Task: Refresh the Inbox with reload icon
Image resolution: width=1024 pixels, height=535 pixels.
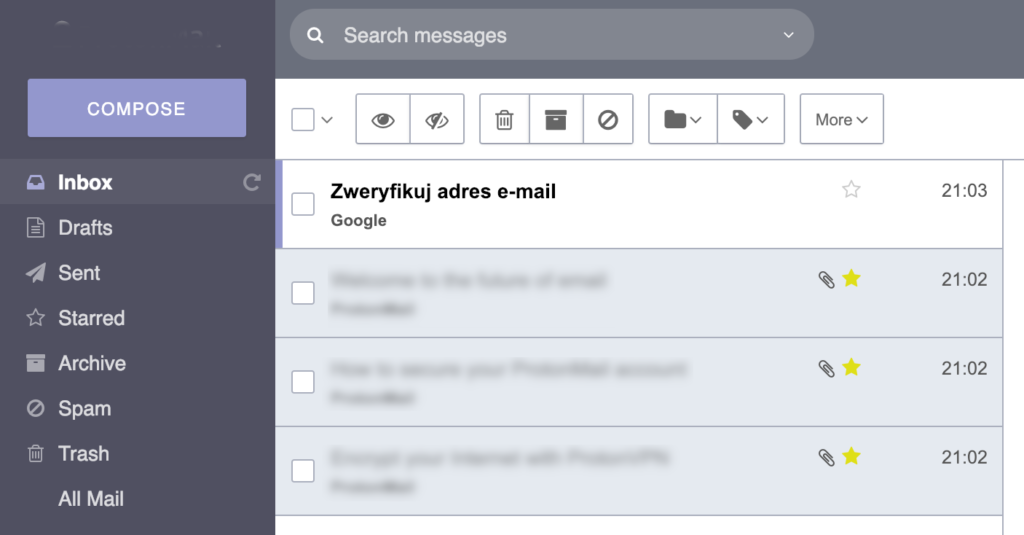Action: click(x=252, y=182)
